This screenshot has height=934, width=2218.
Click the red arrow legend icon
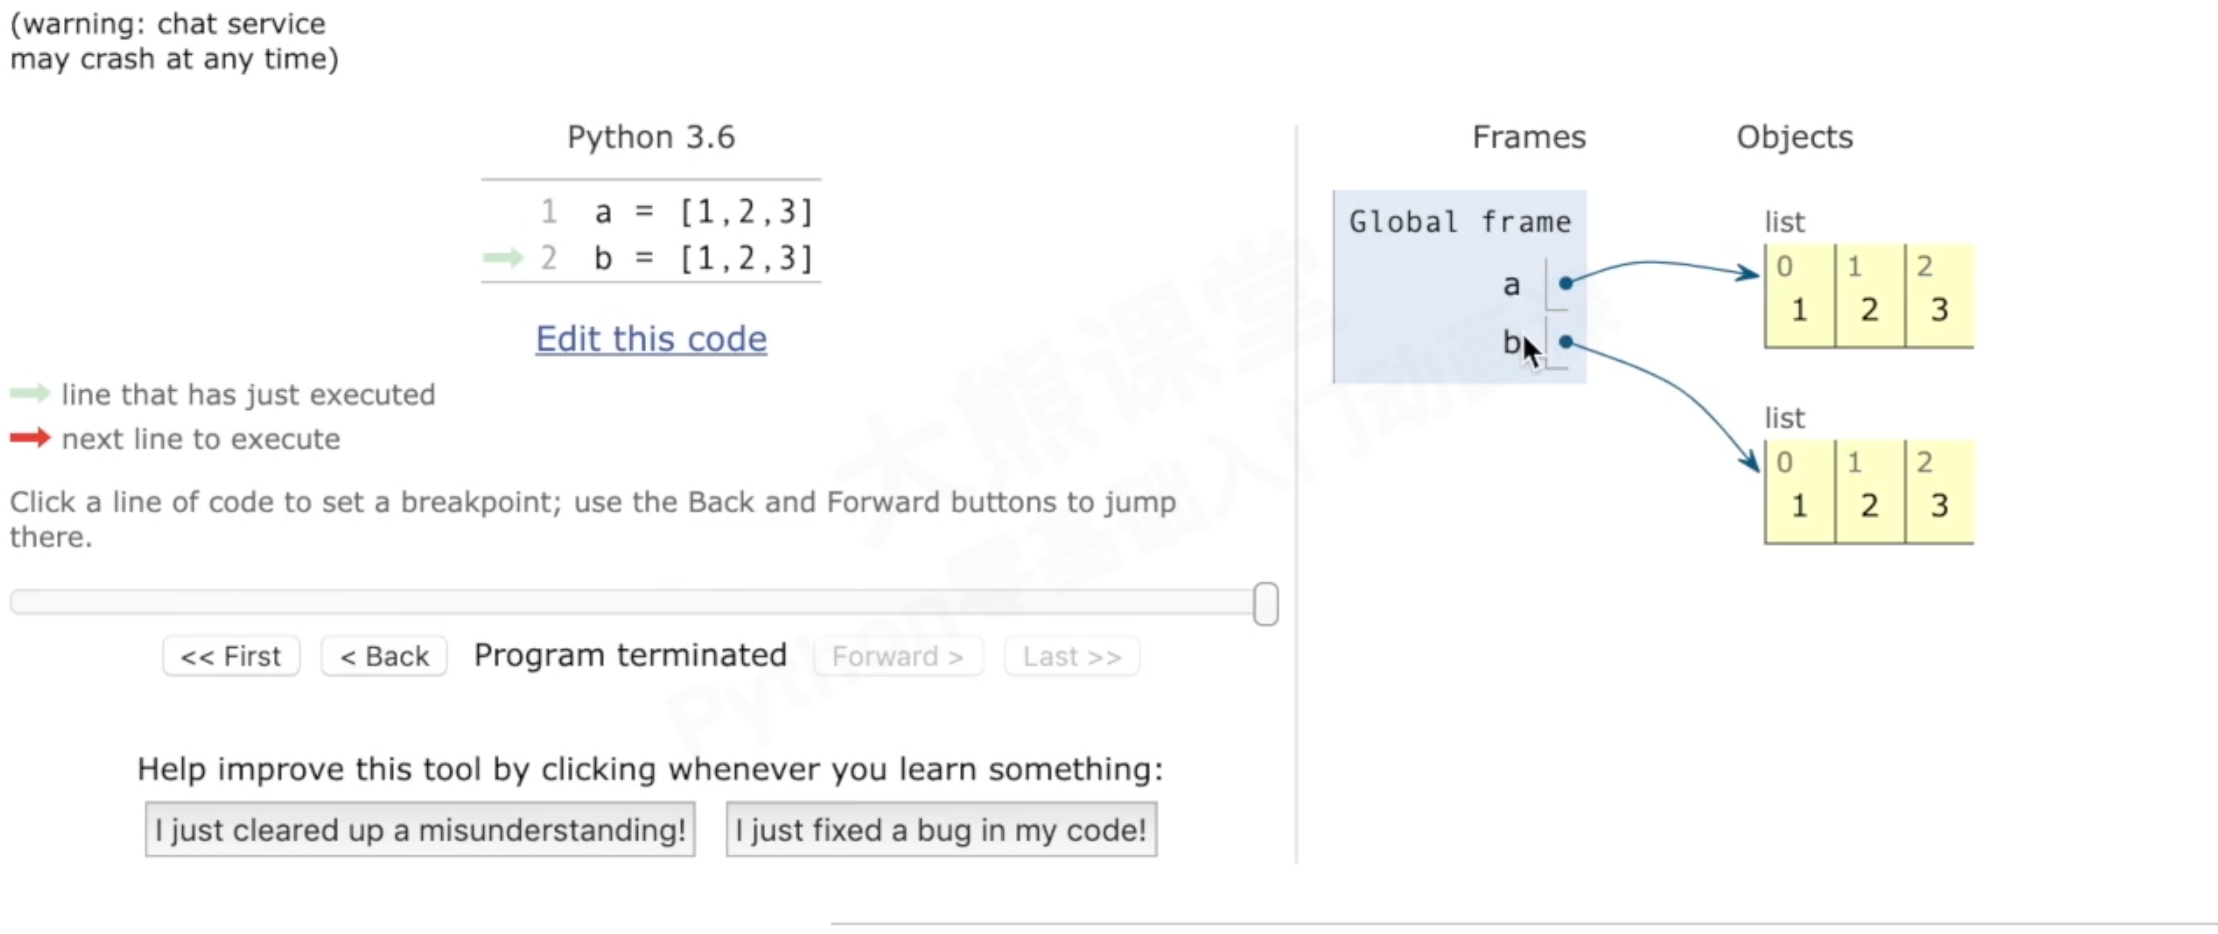pos(30,438)
